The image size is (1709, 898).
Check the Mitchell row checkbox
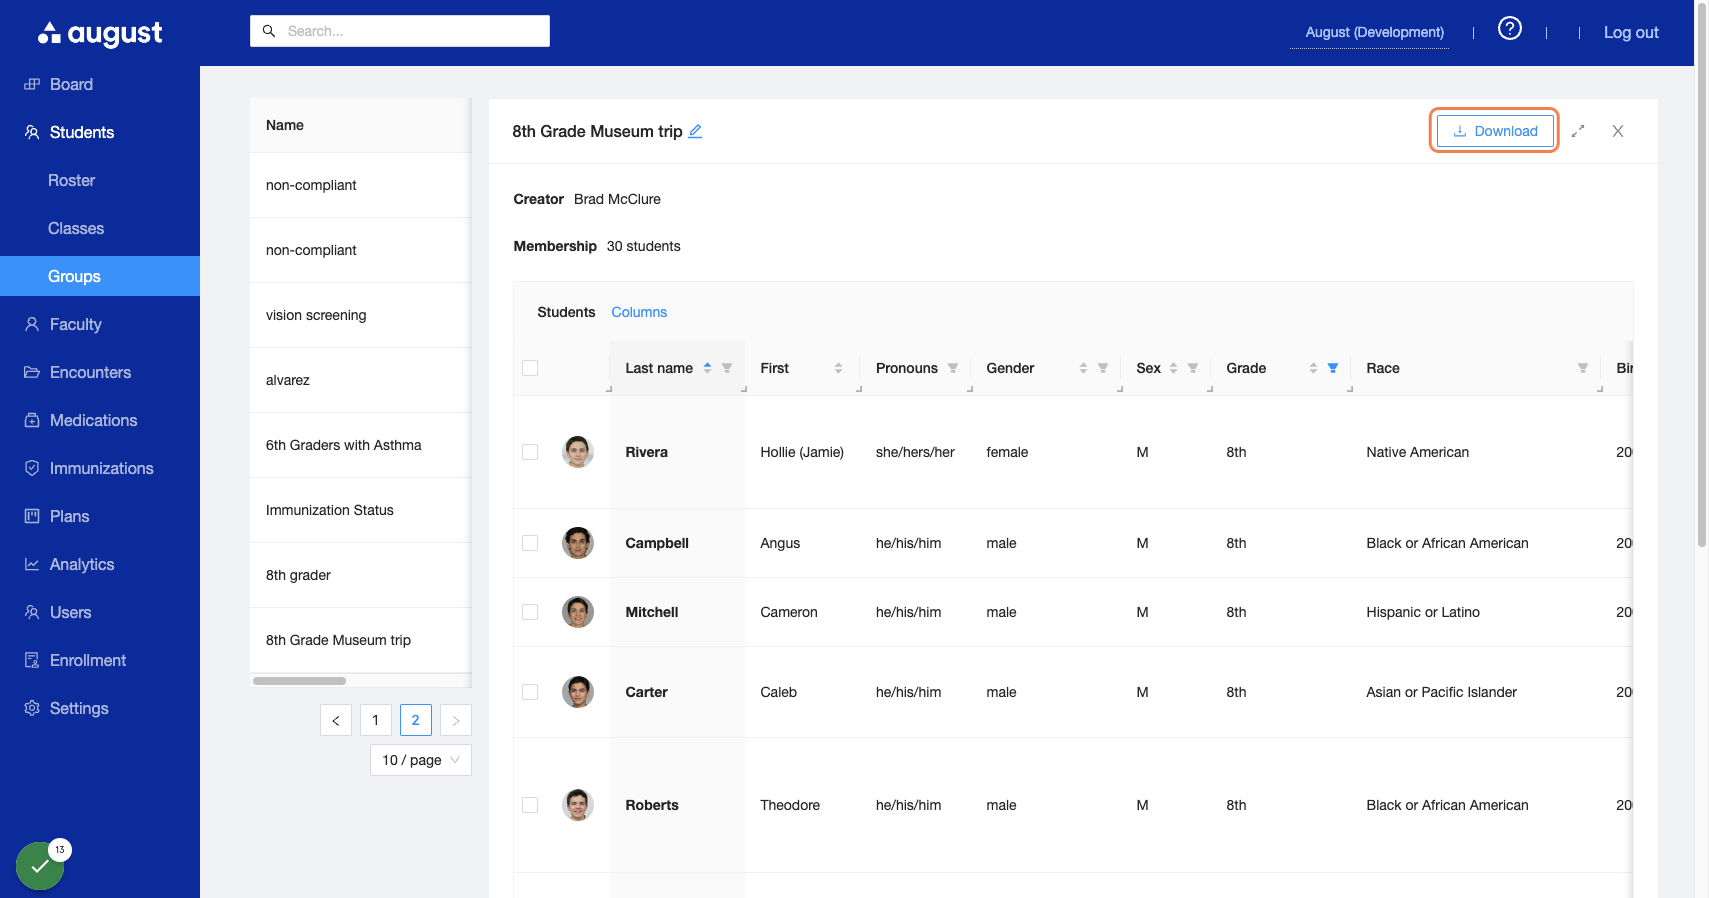click(530, 612)
